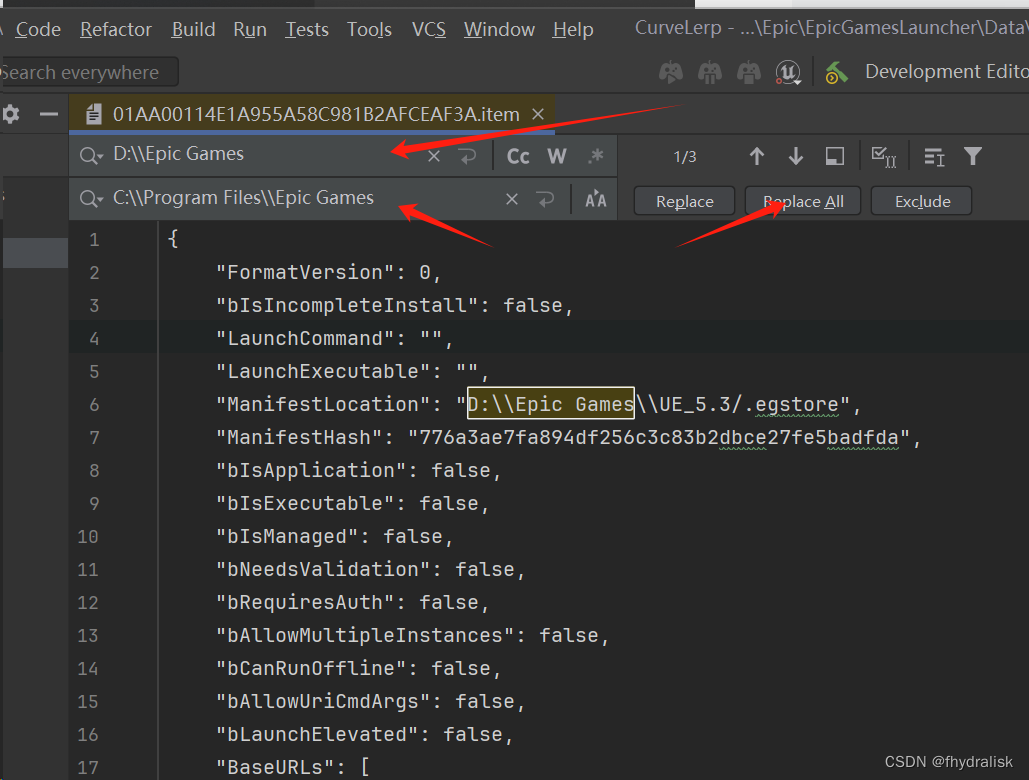Open search results in find window
The height and width of the screenshot is (780, 1029).
coord(934,157)
